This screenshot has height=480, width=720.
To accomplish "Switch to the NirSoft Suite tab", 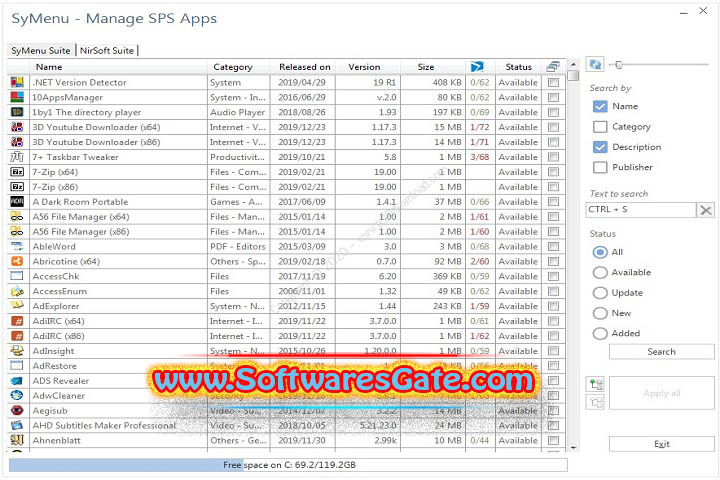I will pos(107,51).
